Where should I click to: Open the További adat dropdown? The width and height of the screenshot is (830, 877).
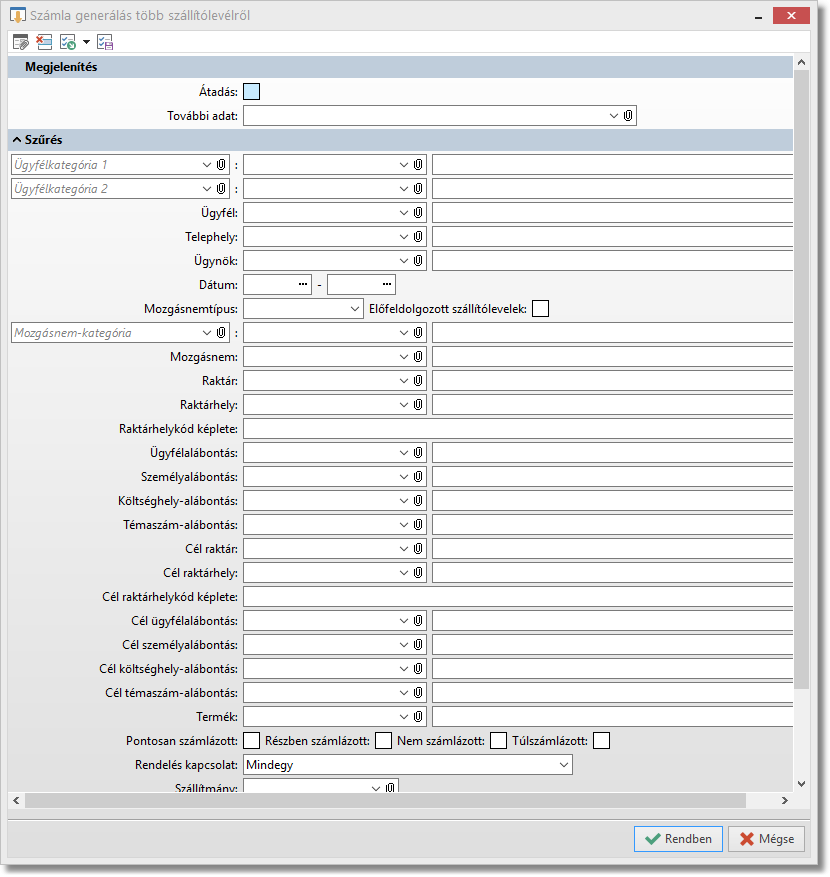coord(614,116)
